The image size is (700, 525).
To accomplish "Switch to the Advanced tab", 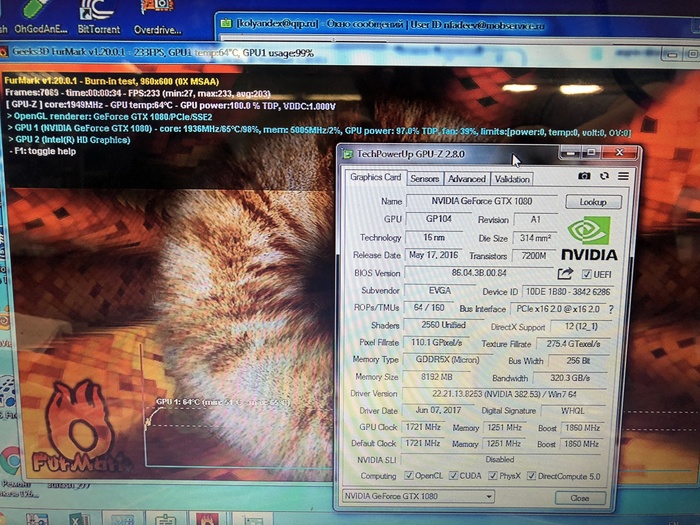I will 466,179.
